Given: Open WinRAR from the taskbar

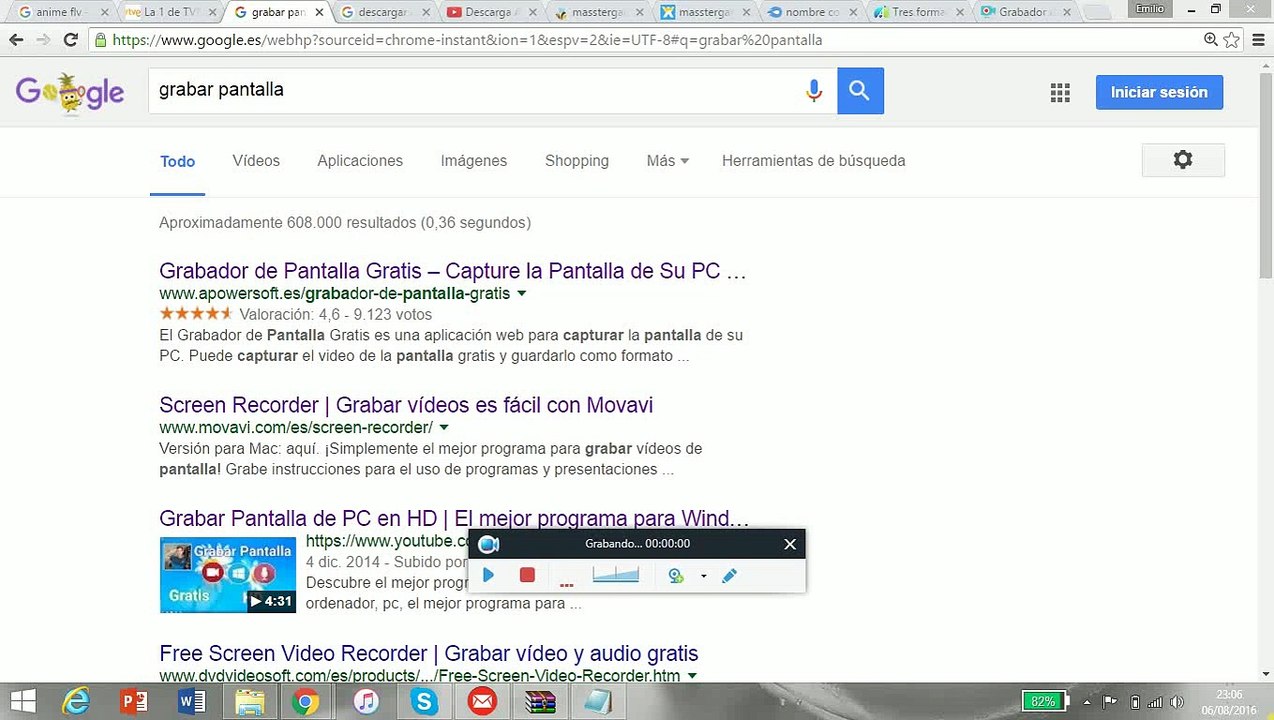Looking at the screenshot, I should pyautogui.click(x=540, y=701).
